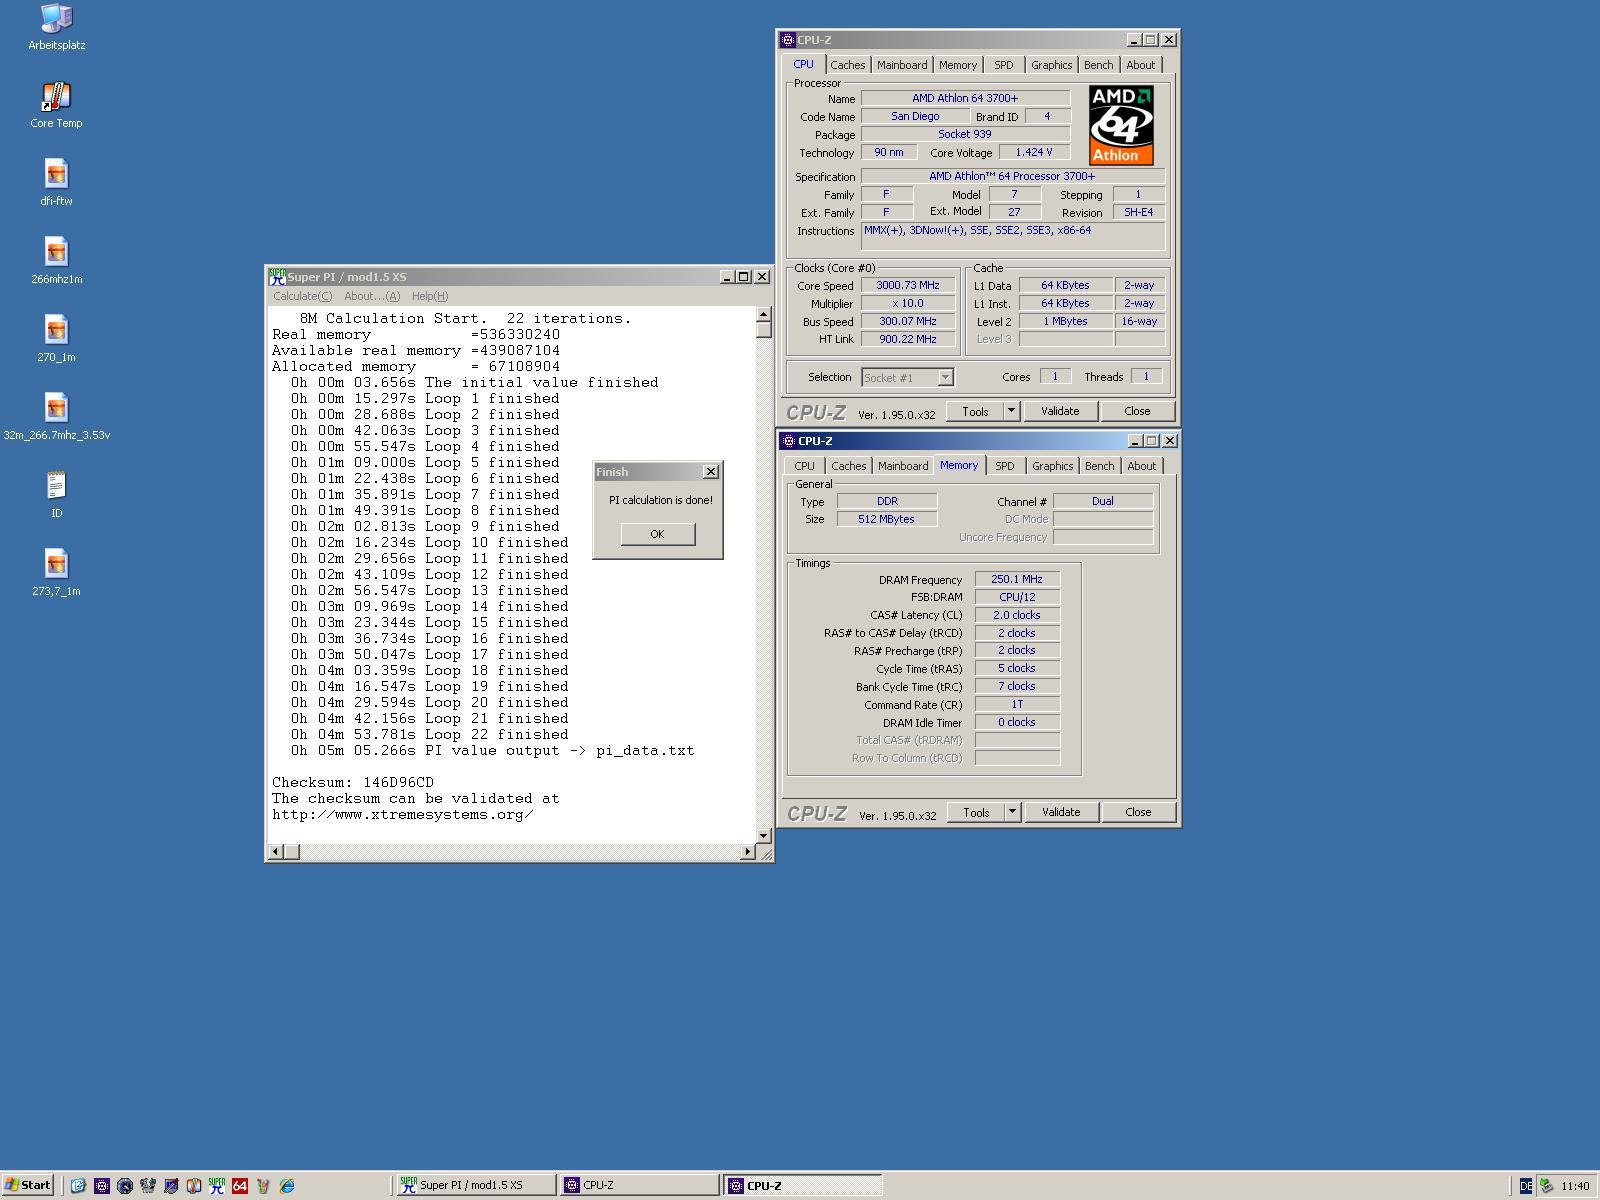Click the 11:40 system tray clock
The width and height of the screenshot is (1600, 1200).
tap(1574, 1186)
